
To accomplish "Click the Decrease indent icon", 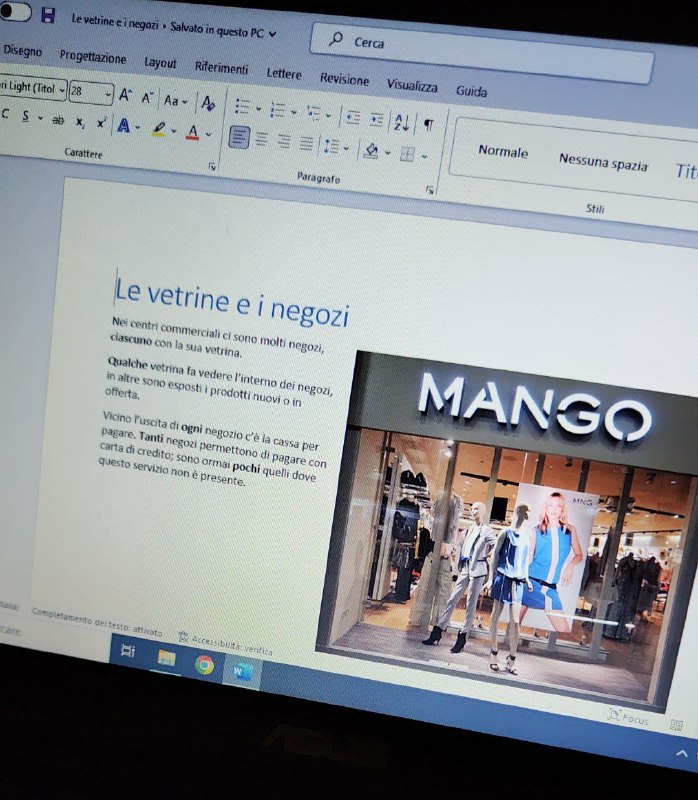I will 352,117.
